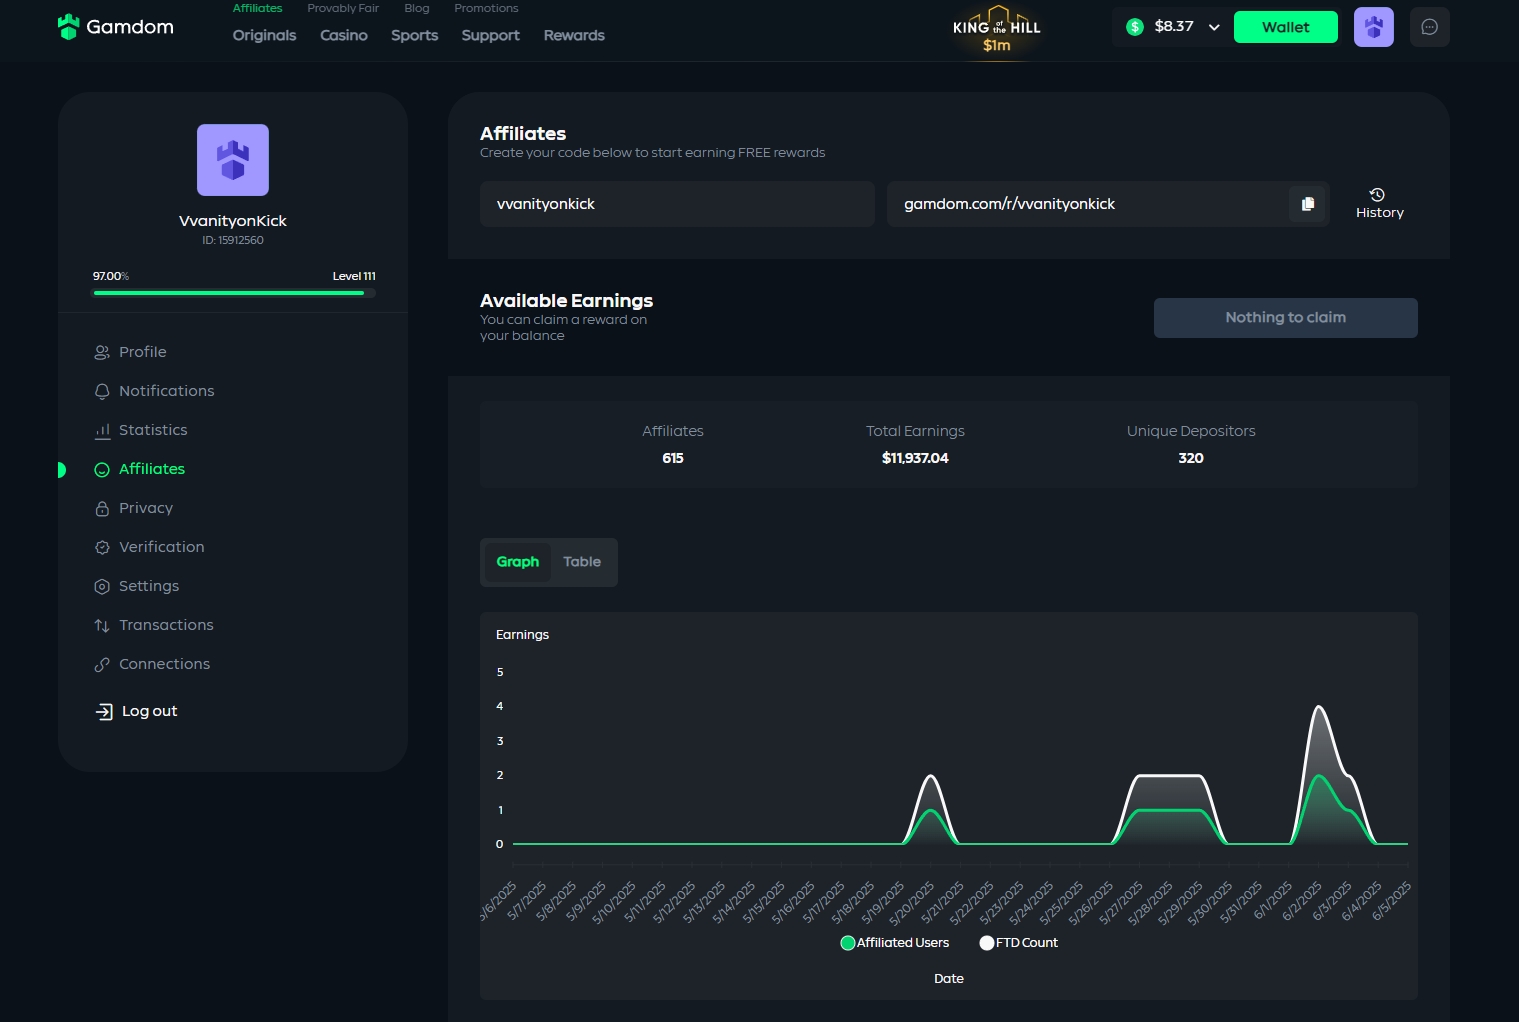Image resolution: width=1519 pixels, height=1022 pixels.
Task: Open the Originals menu
Action: click(265, 35)
